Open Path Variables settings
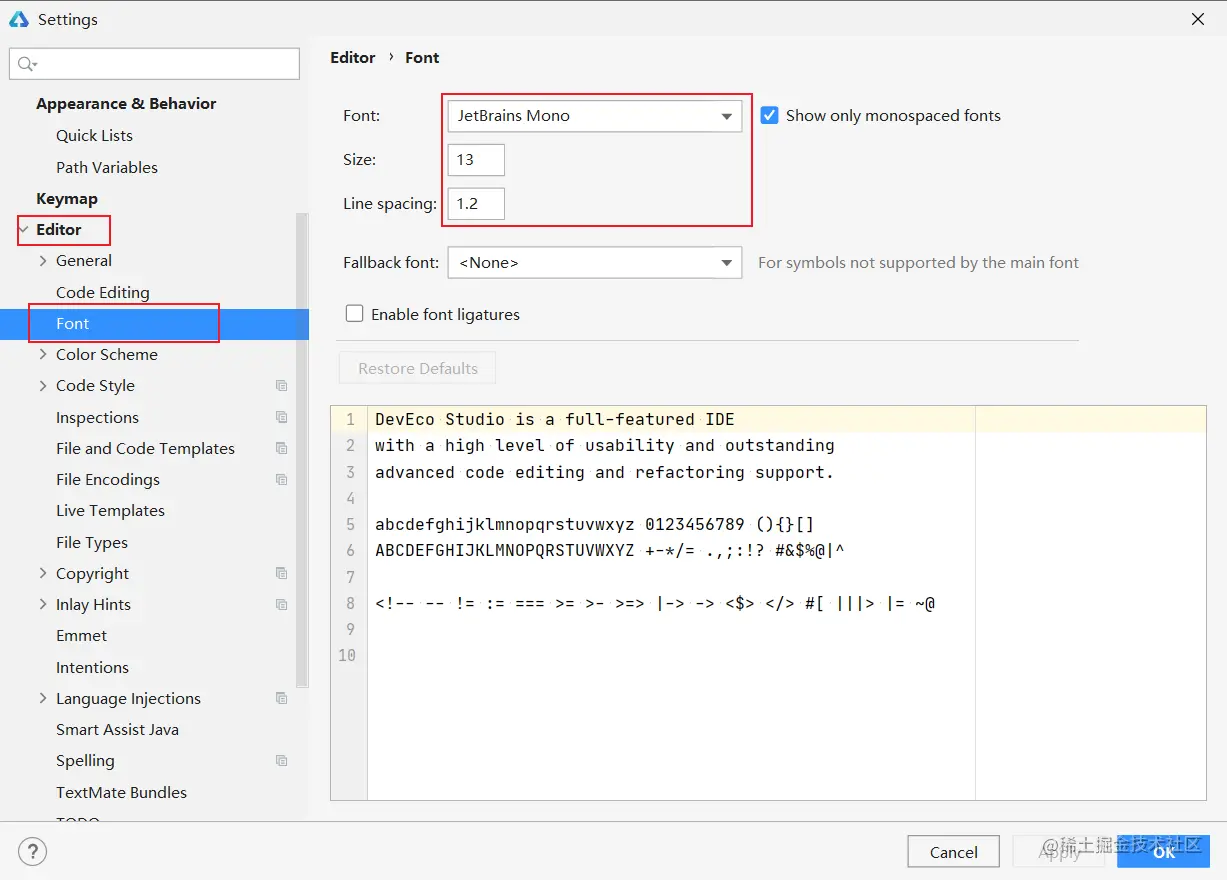This screenshot has height=880, width=1227. (x=107, y=167)
